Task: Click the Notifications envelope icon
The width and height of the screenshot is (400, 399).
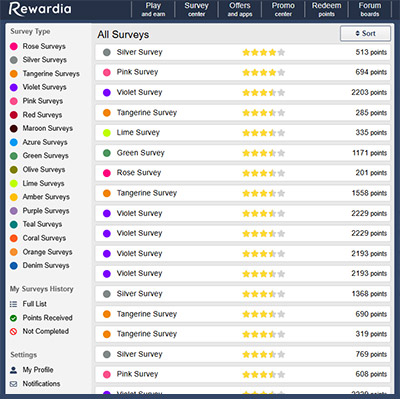Action: [13, 384]
